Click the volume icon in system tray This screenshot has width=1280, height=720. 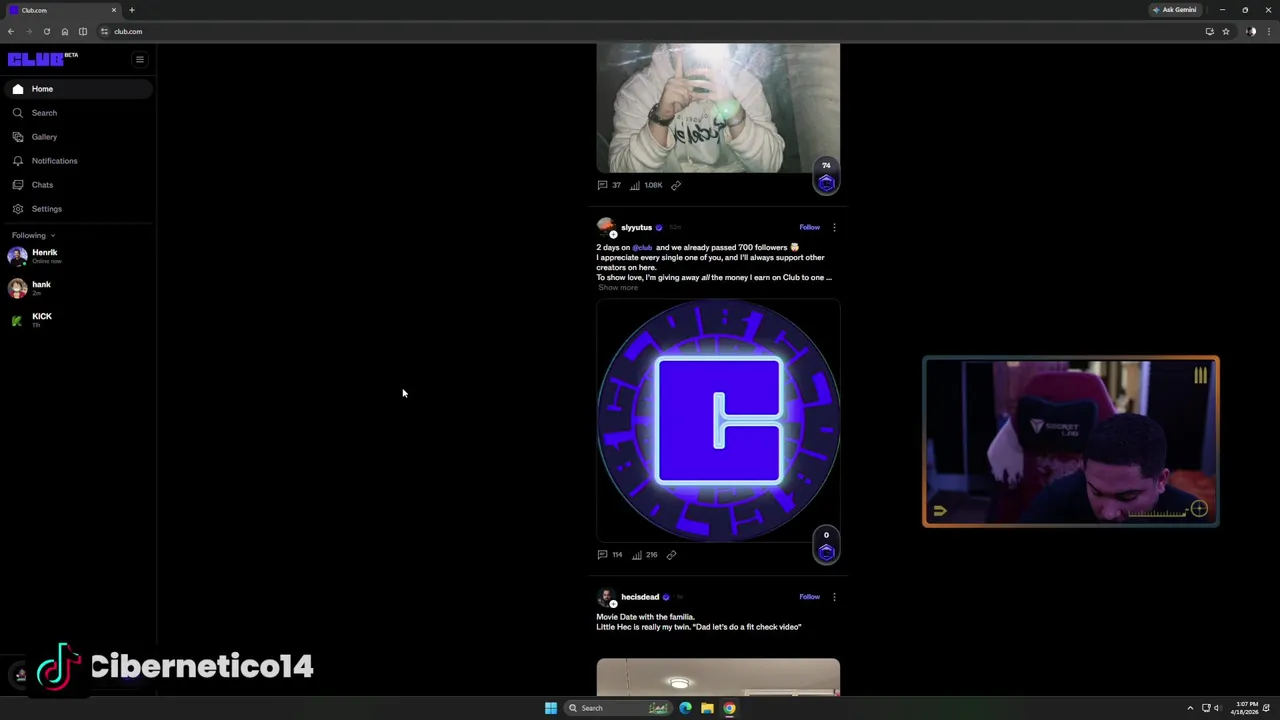pyautogui.click(x=1217, y=708)
